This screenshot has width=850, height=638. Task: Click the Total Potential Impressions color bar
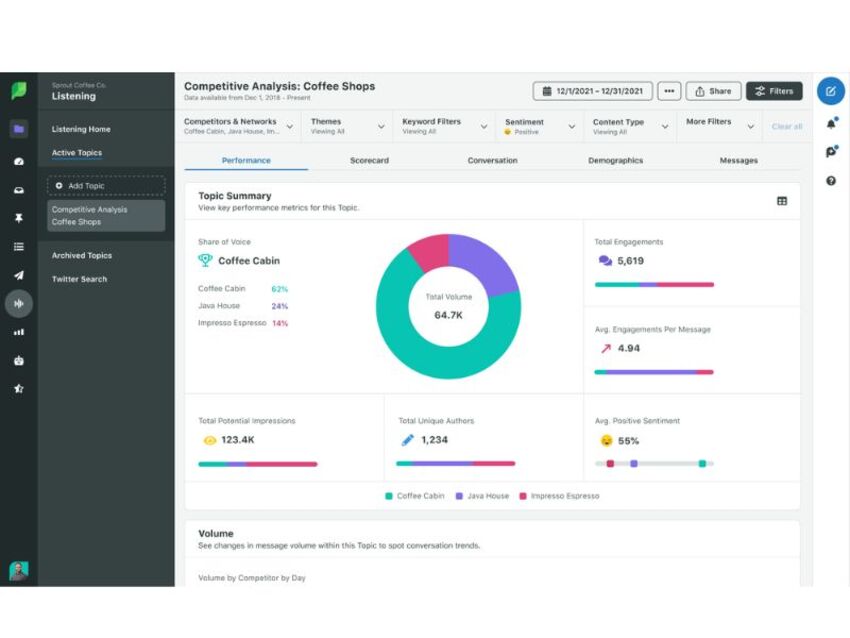tap(258, 464)
